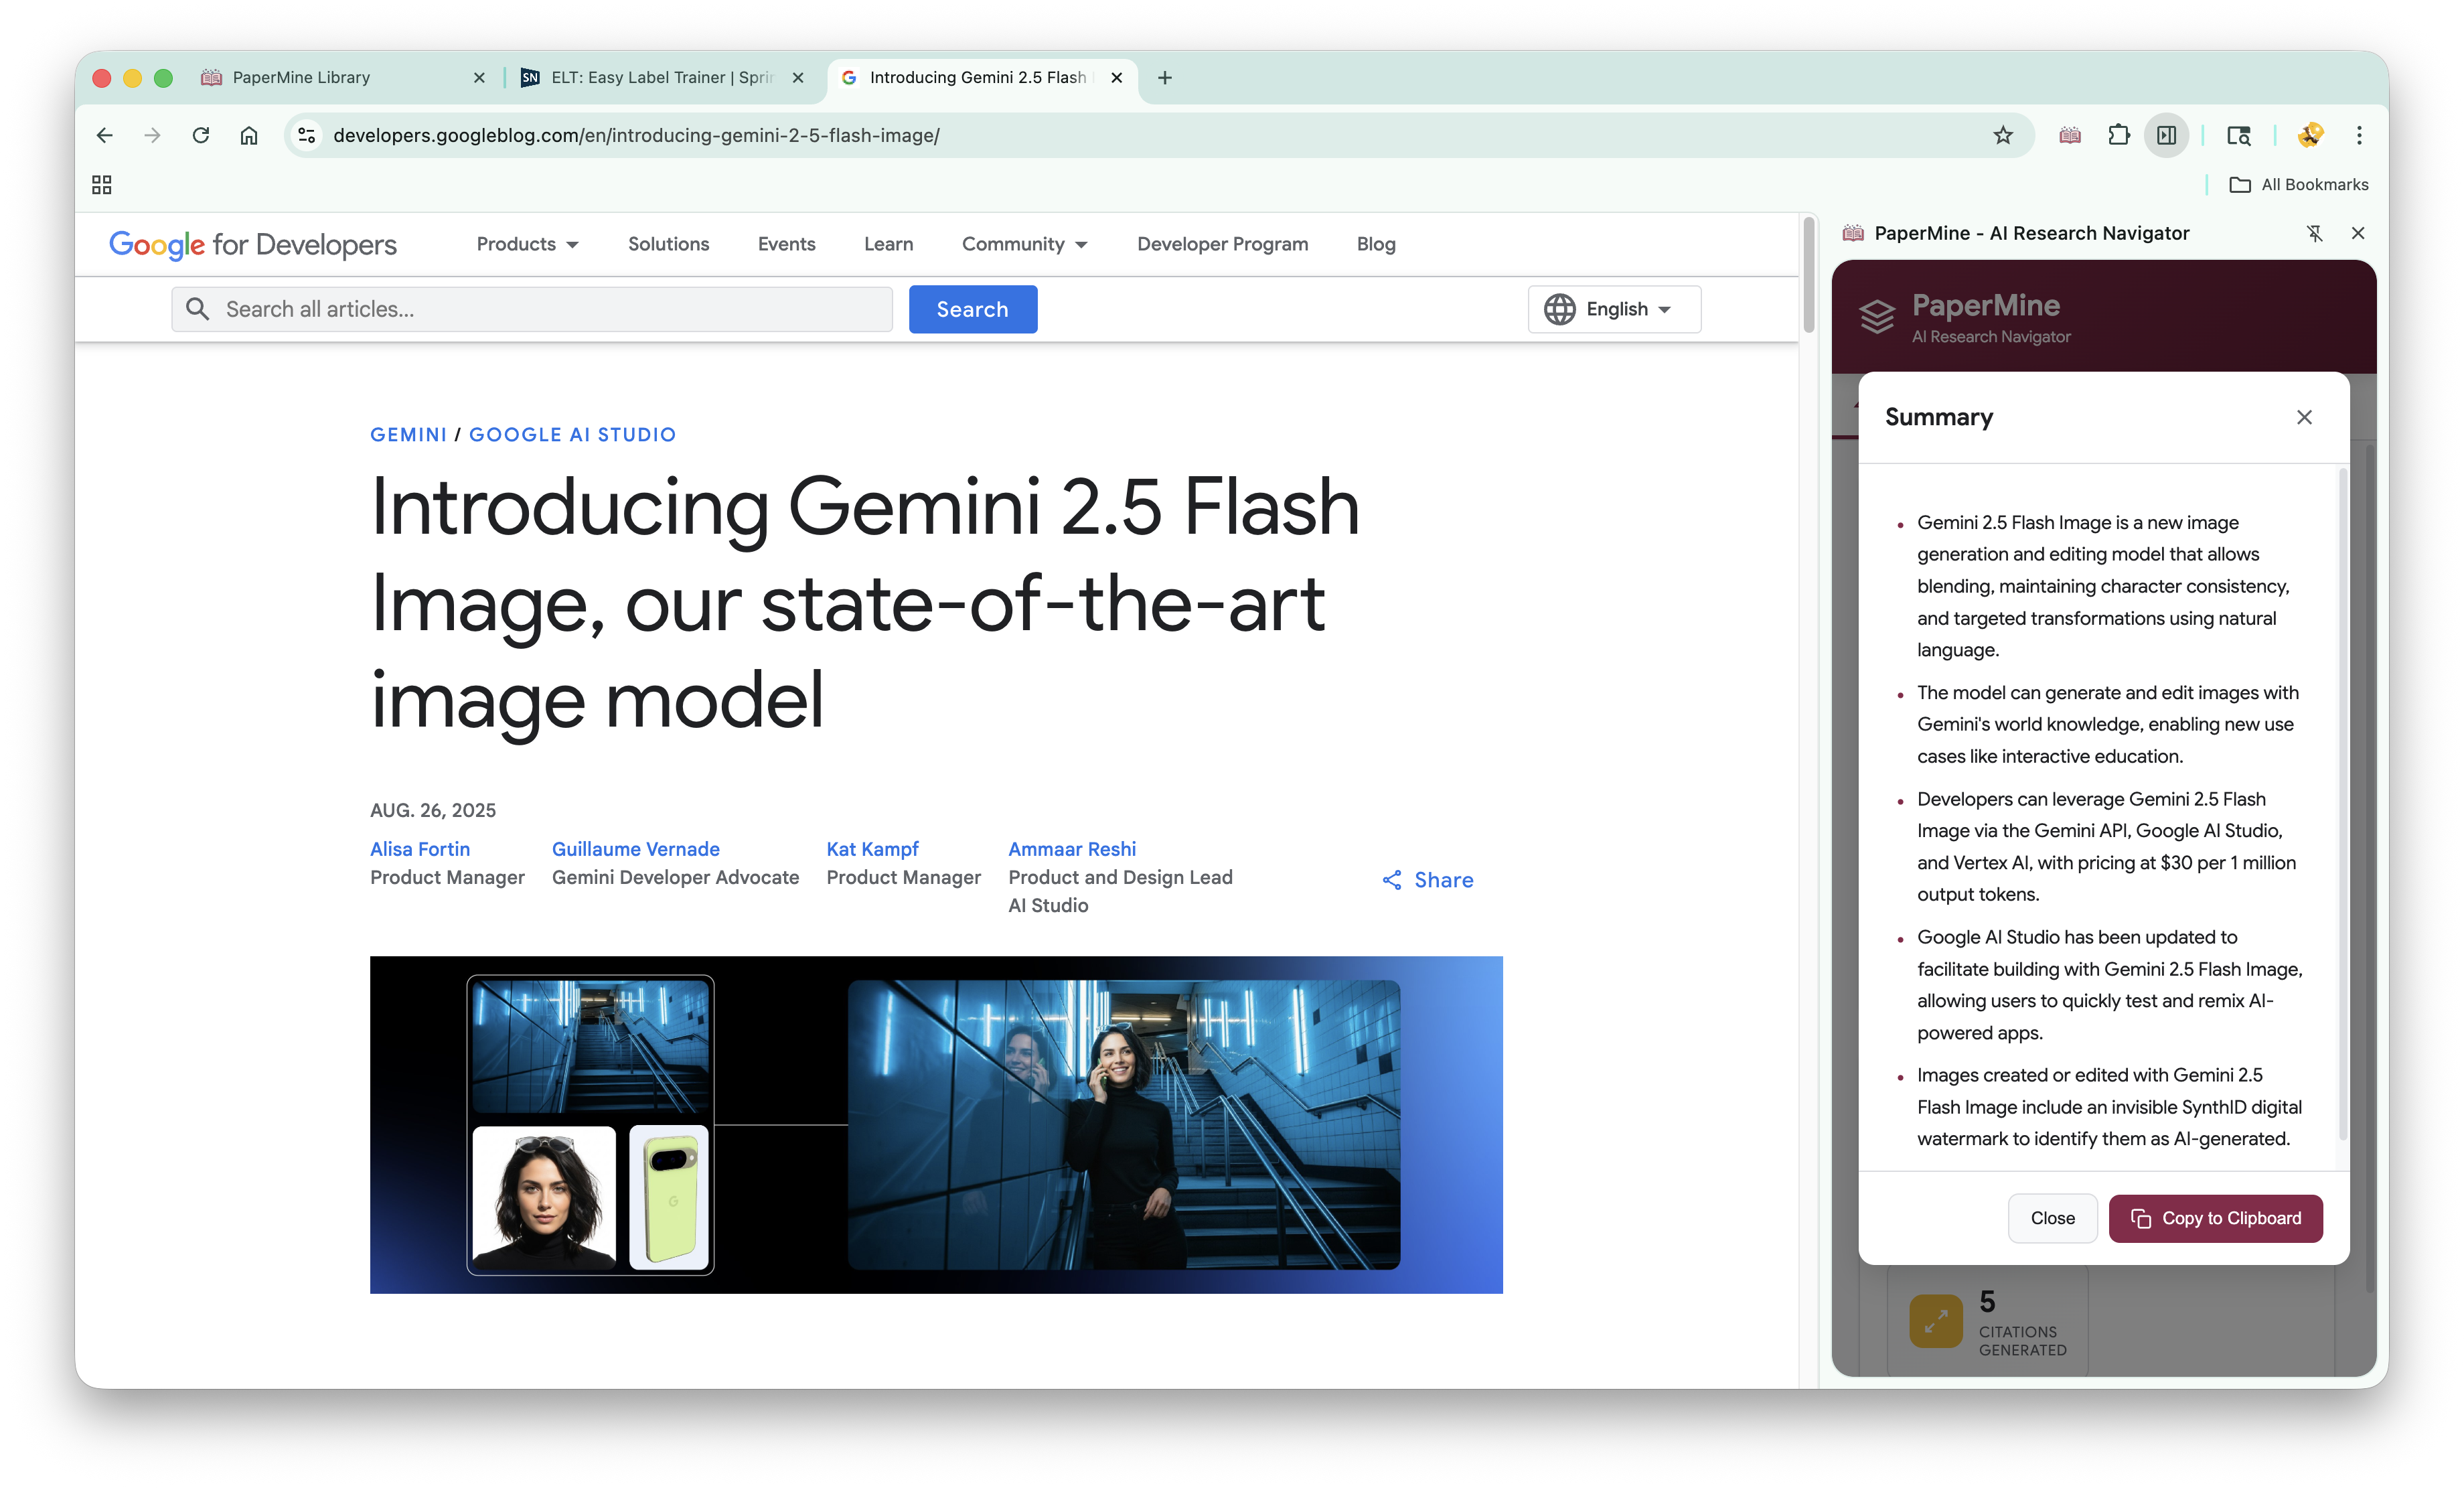Click the browser reload button
The width and height of the screenshot is (2464, 1488).
click(x=201, y=135)
